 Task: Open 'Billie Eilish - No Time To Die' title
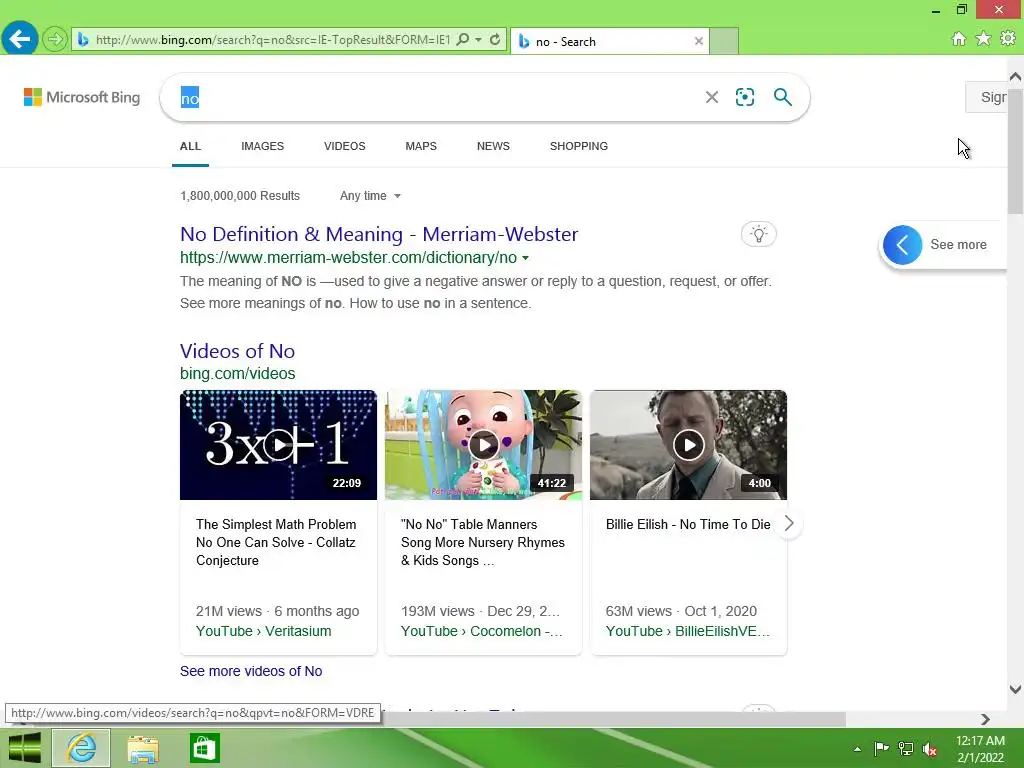pyautogui.click(x=688, y=524)
